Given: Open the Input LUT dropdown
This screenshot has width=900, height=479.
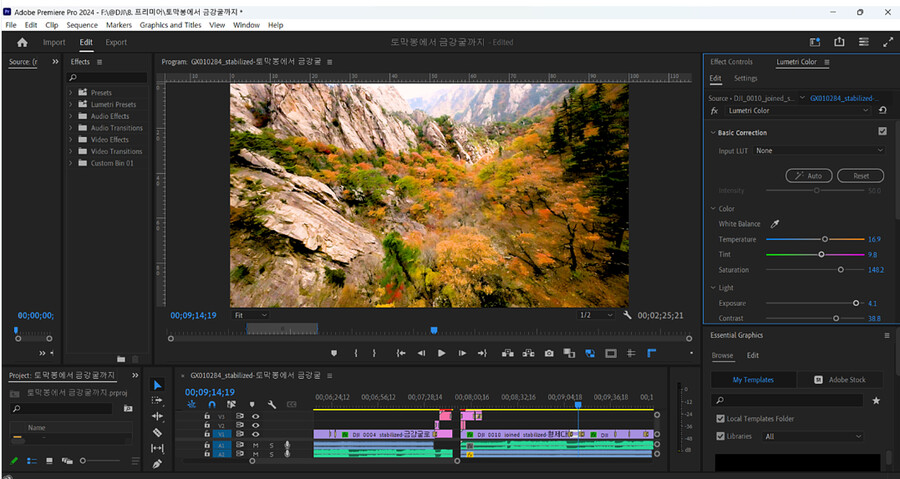Looking at the screenshot, I should (818, 150).
